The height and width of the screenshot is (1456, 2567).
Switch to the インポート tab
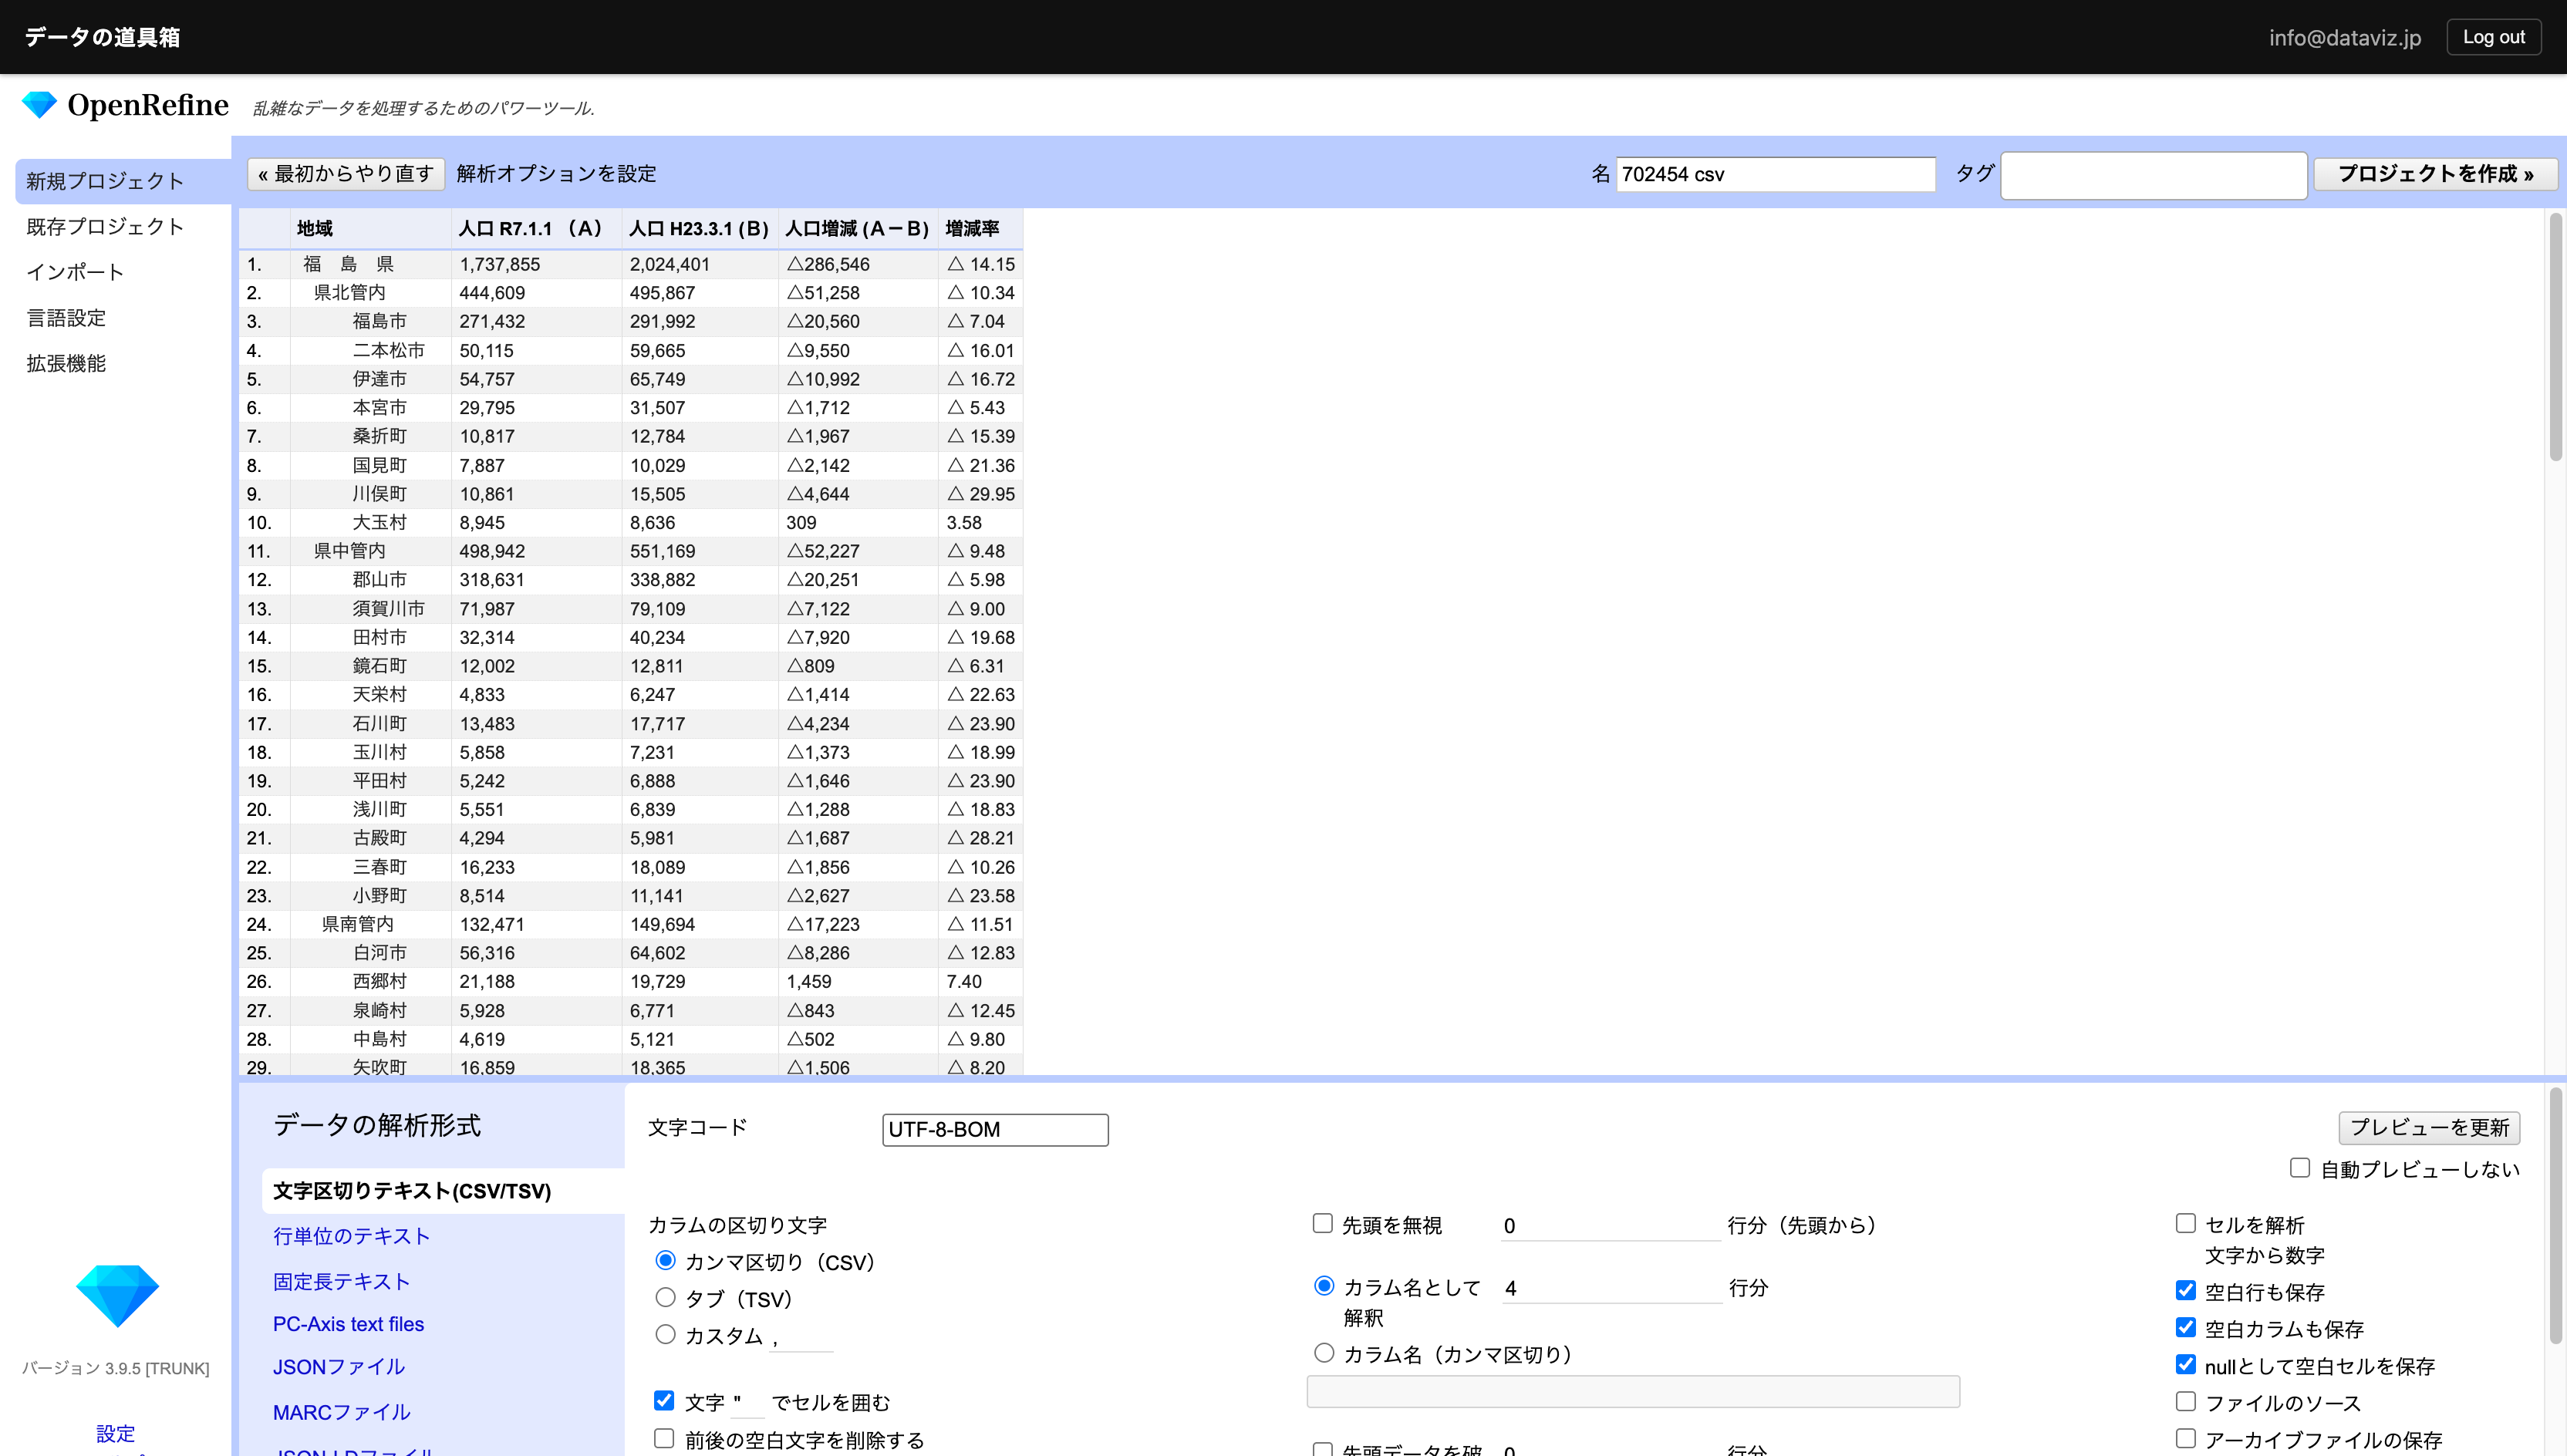(75, 272)
